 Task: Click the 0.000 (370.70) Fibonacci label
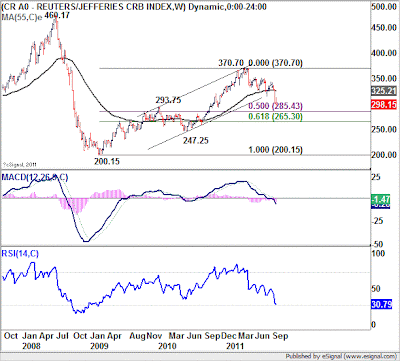tap(276, 63)
